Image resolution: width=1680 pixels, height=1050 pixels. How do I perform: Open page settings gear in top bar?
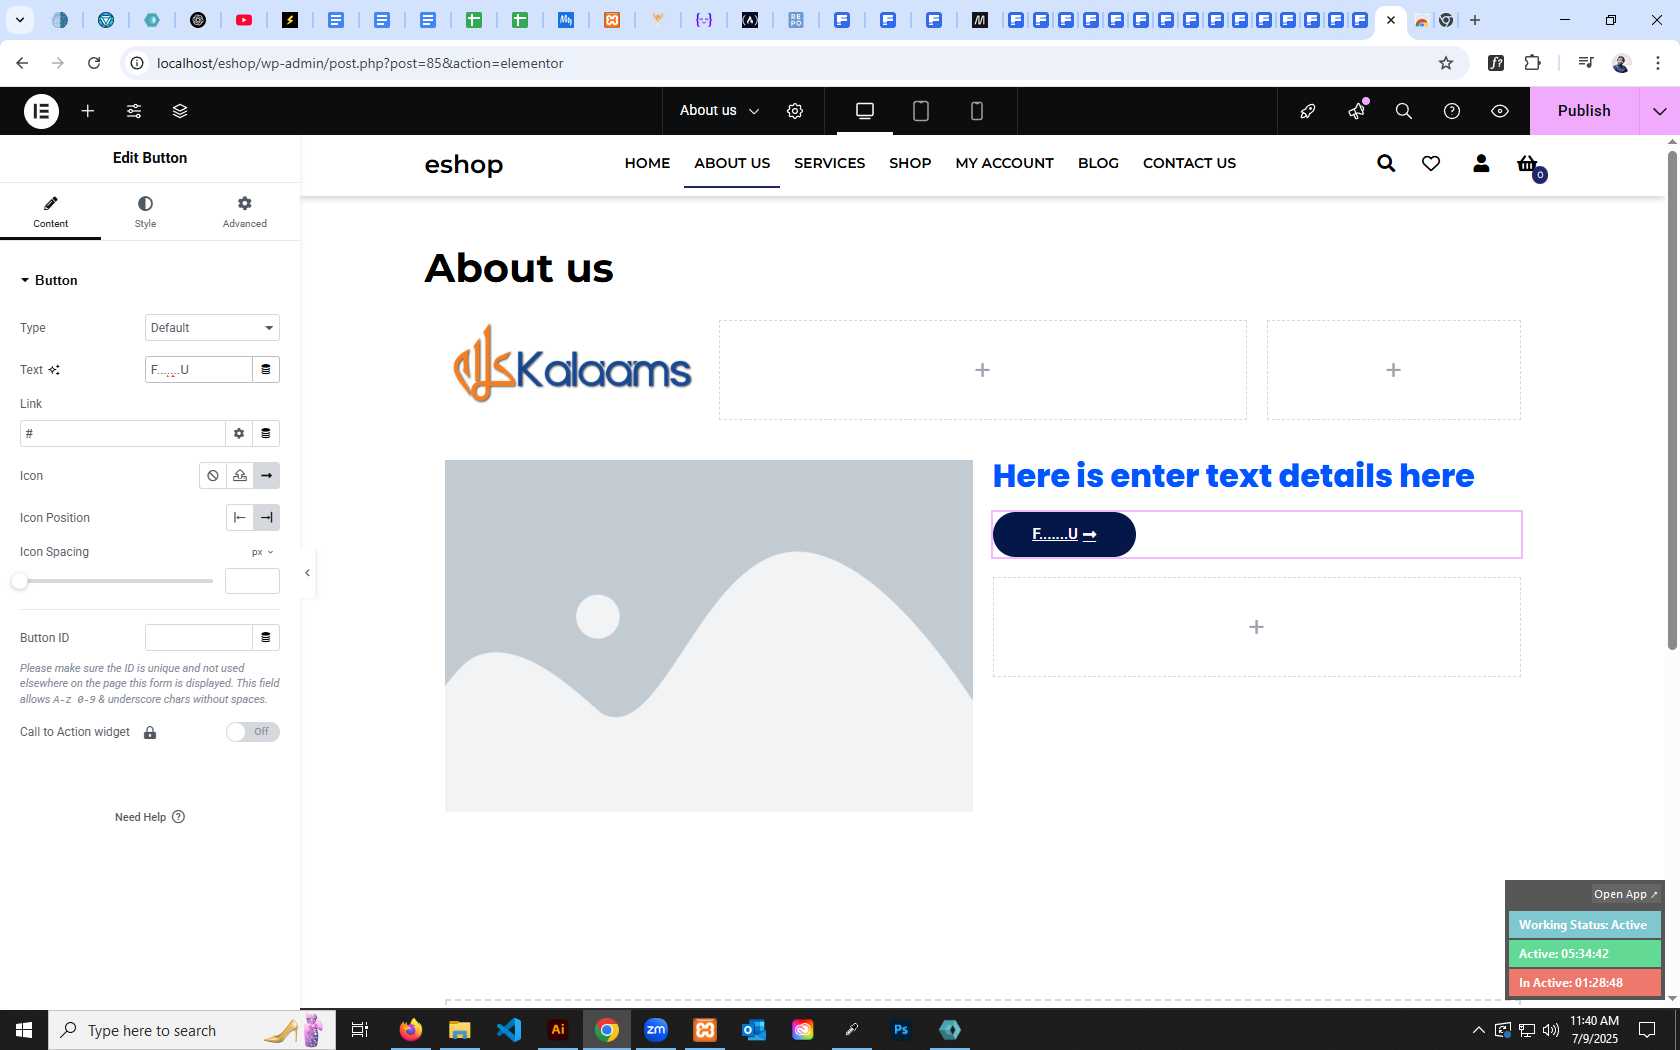tap(795, 111)
